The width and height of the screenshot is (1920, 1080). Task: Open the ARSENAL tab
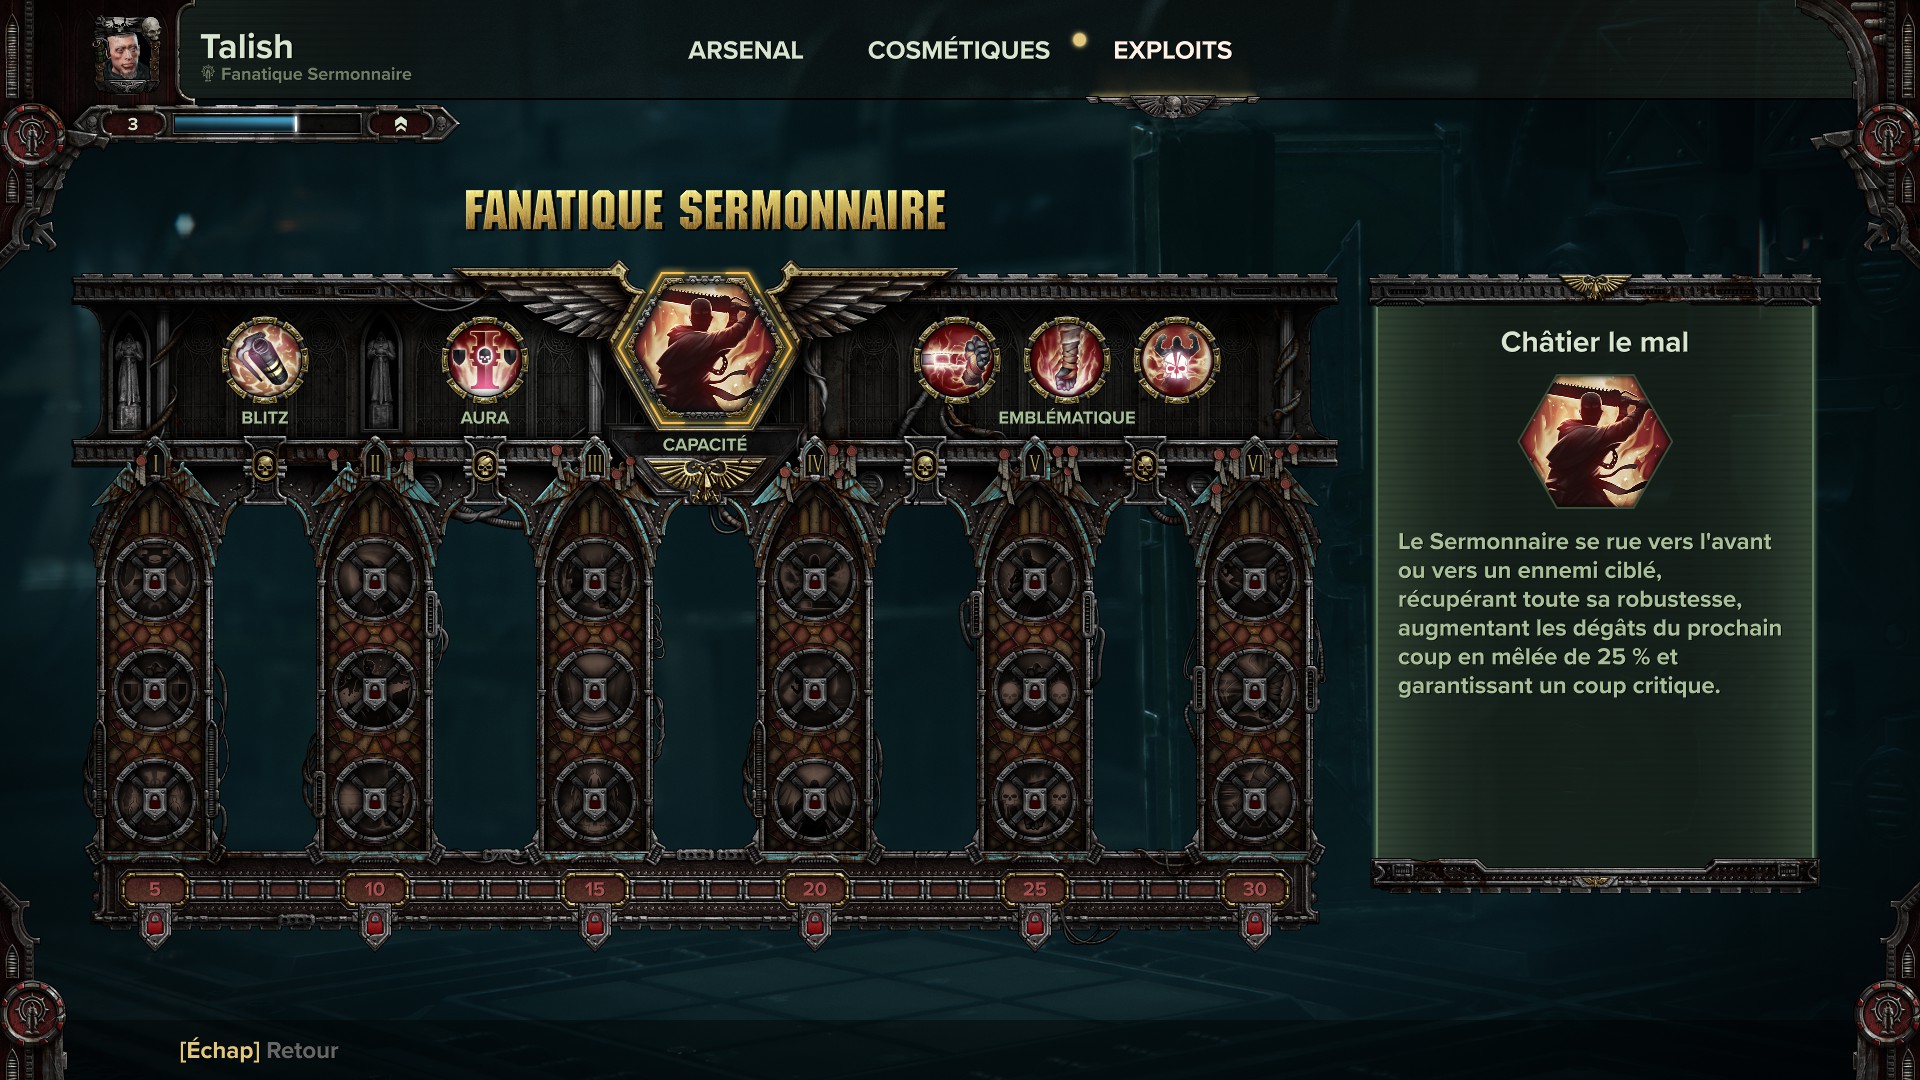745,50
